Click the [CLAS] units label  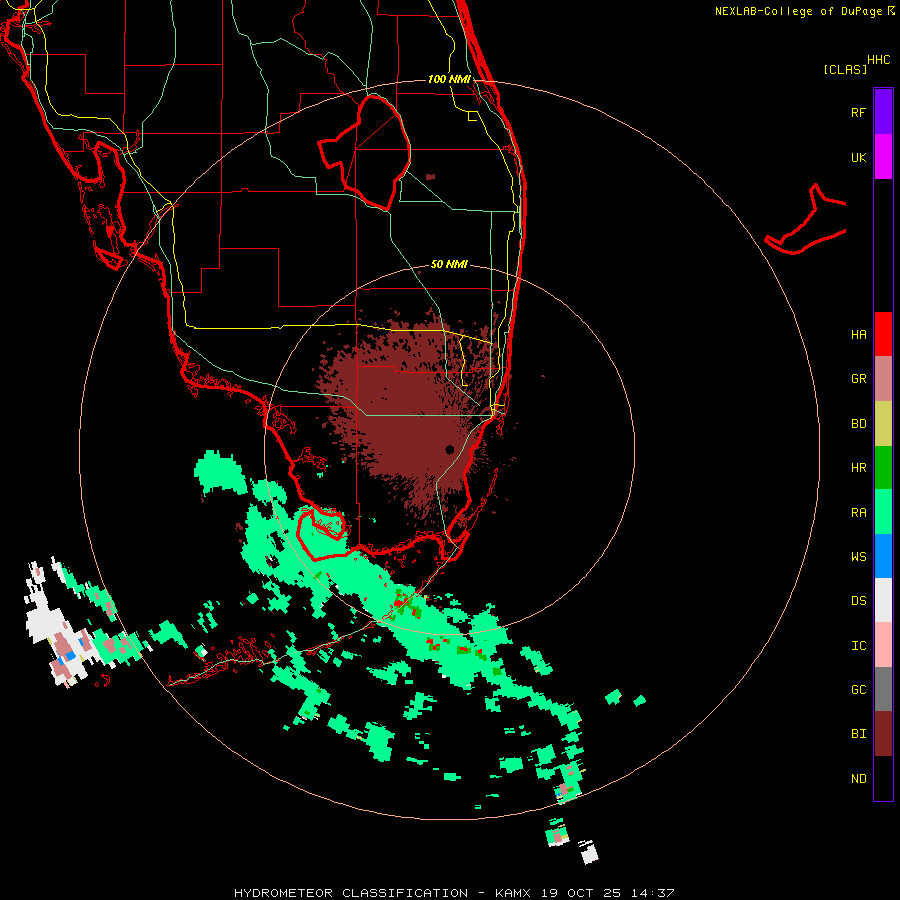click(845, 69)
